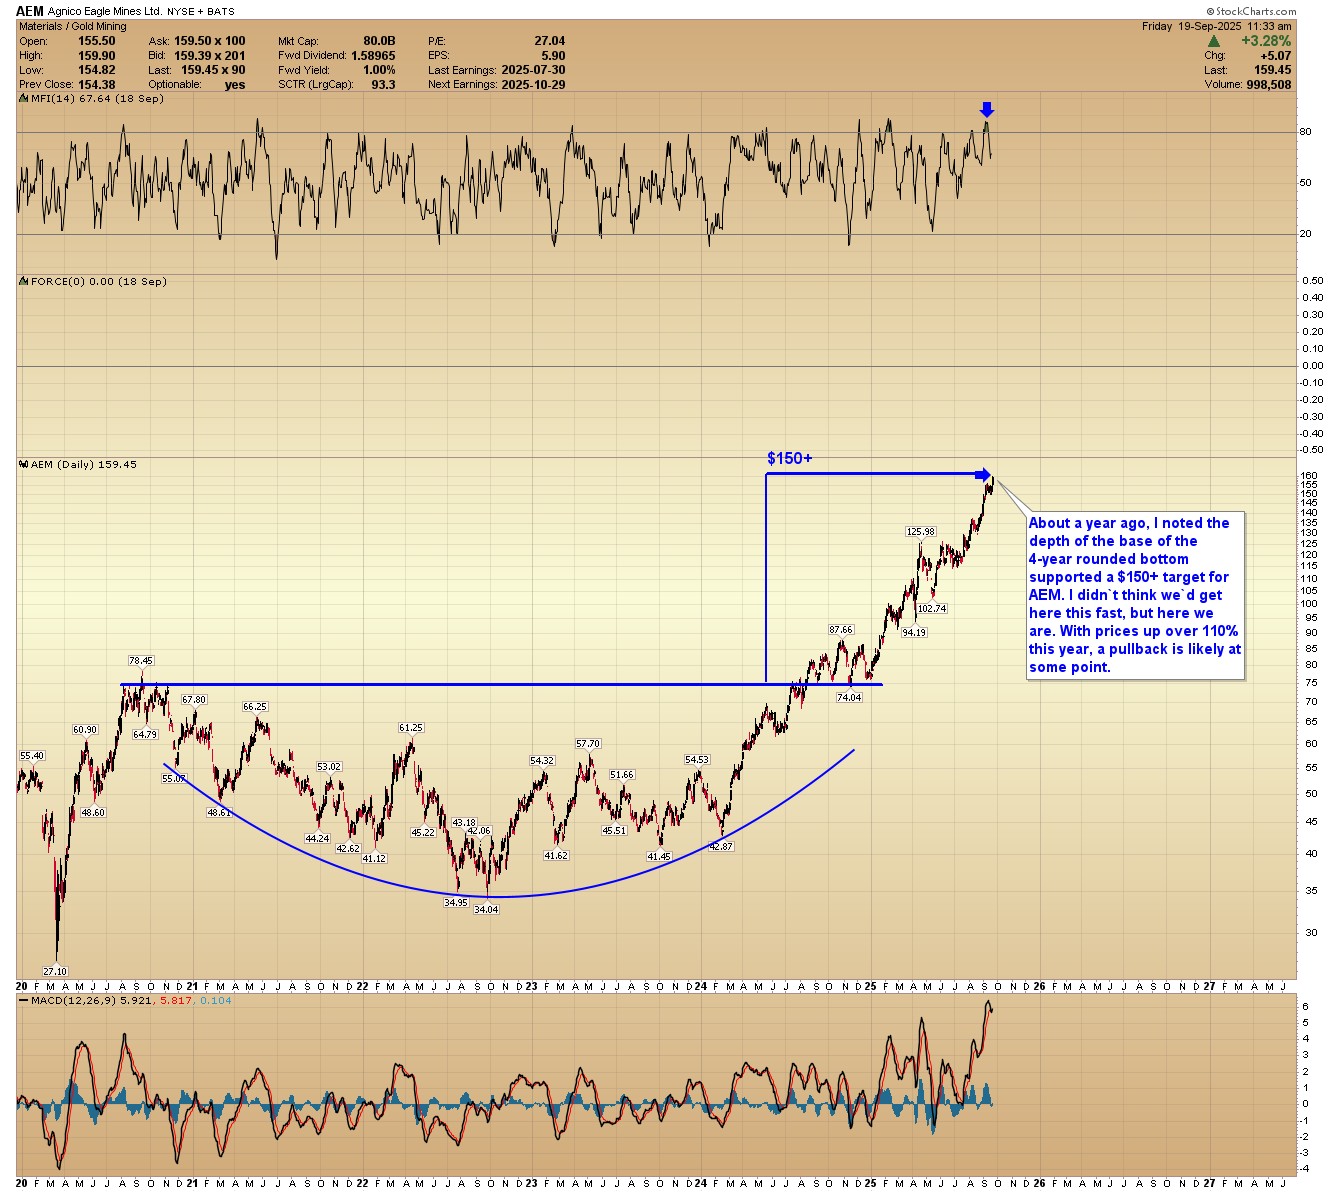The height and width of the screenshot is (1192, 1340).
Task: Click the '54.32' price label
Action: [542, 760]
